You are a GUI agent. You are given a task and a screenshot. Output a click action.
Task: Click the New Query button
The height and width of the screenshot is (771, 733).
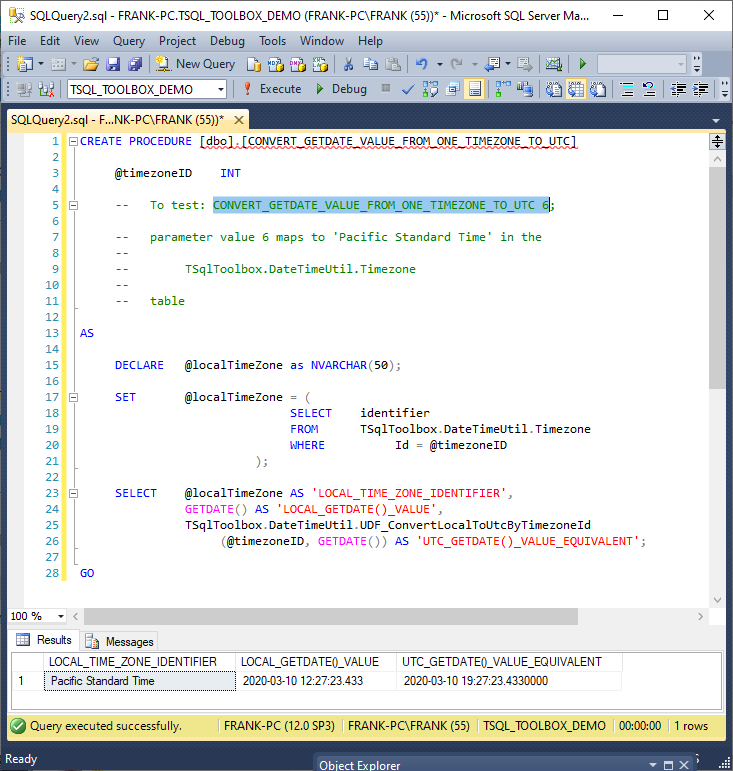click(195, 64)
